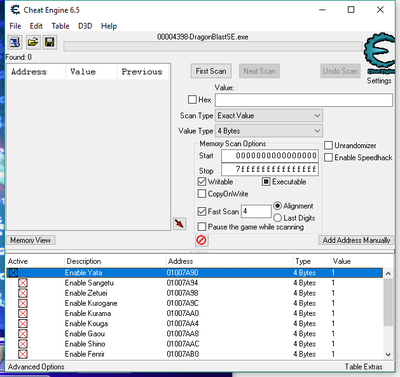Image resolution: width=400 pixels, height=377 pixels.
Task: Click the First Scan button
Action: [x=211, y=71]
